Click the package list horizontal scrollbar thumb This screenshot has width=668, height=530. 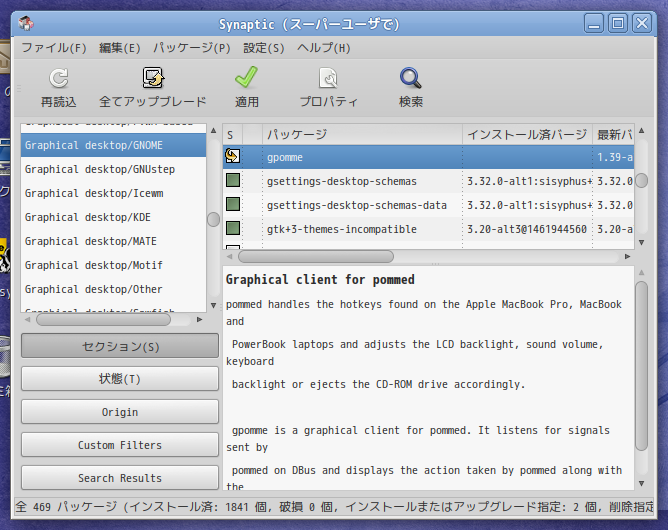tap(316, 256)
